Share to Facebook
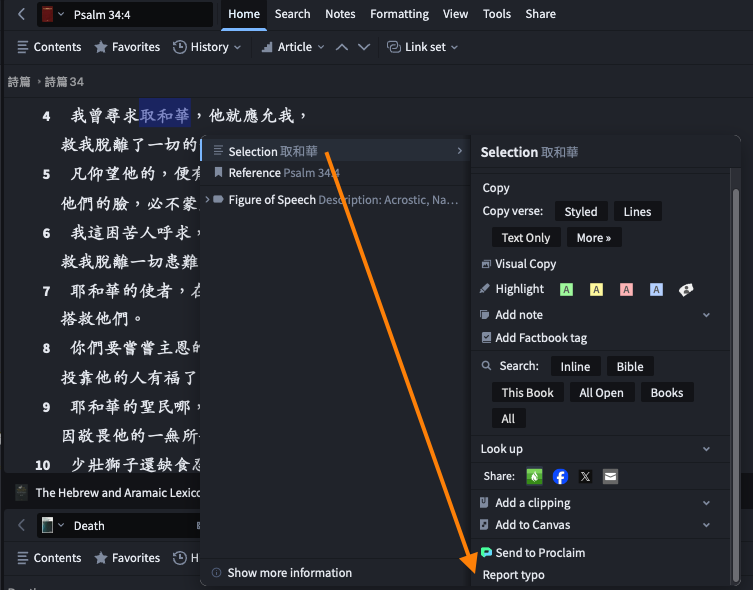Screen dimensions: 753x590 click(560, 476)
